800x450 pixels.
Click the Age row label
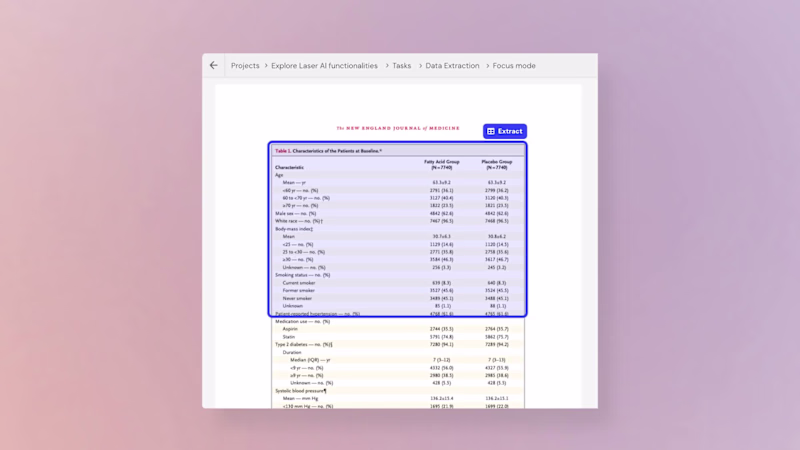(x=279, y=175)
